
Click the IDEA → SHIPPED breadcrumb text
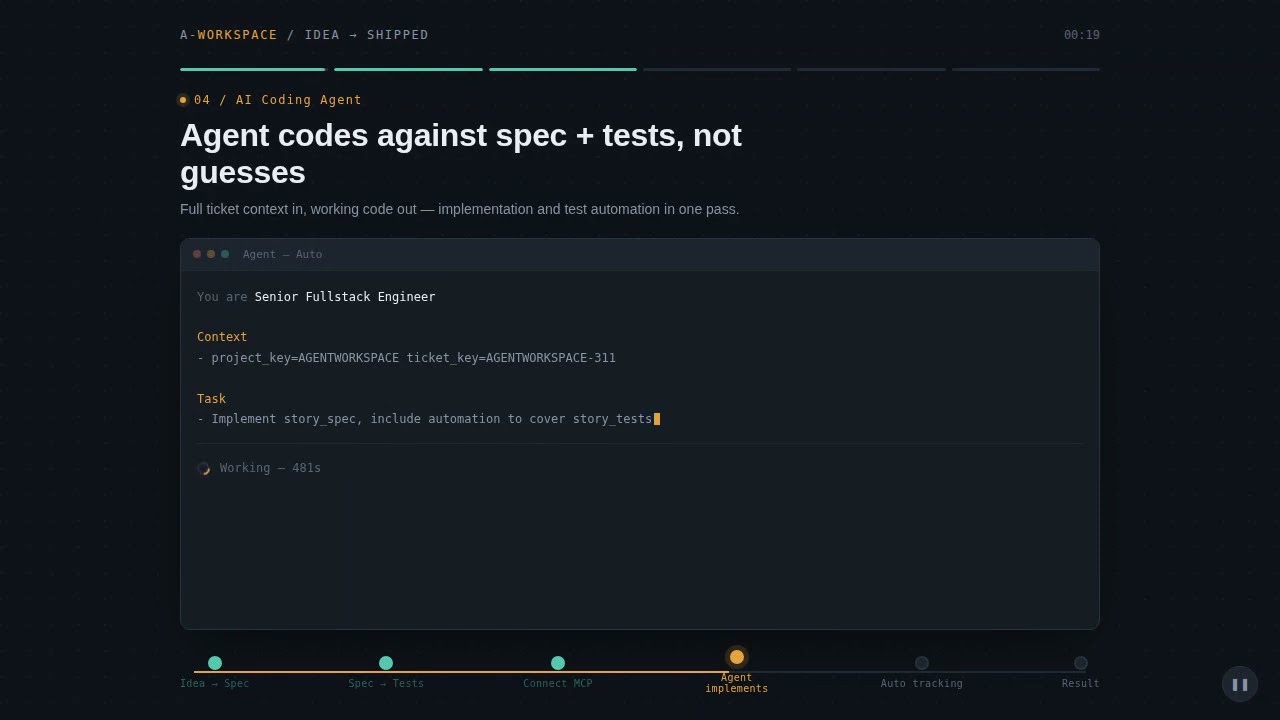click(367, 35)
